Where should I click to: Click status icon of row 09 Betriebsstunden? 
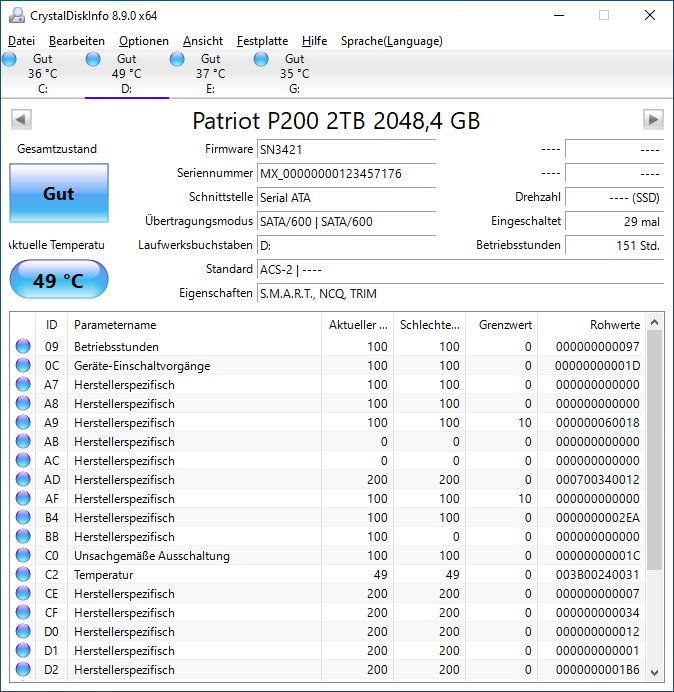[x=23, y=346]
